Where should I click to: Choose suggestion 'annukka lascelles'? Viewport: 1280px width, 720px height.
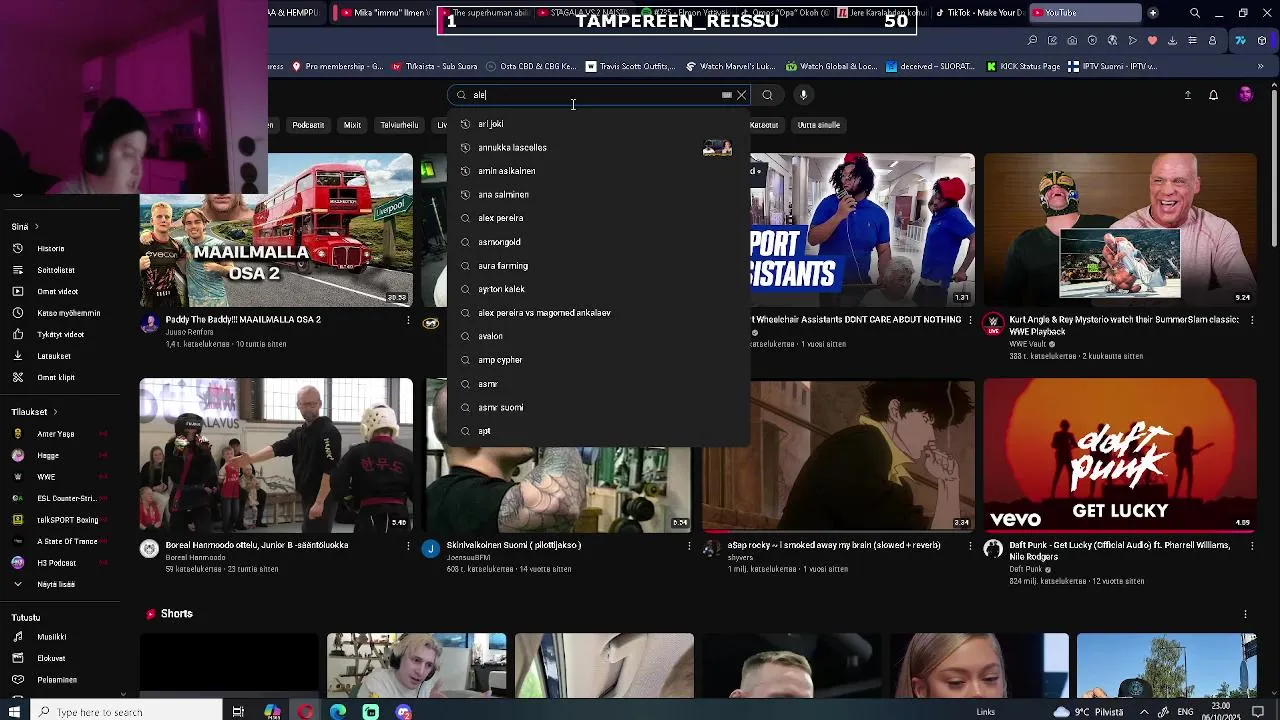pyautogui.click(x=598, y=148)
